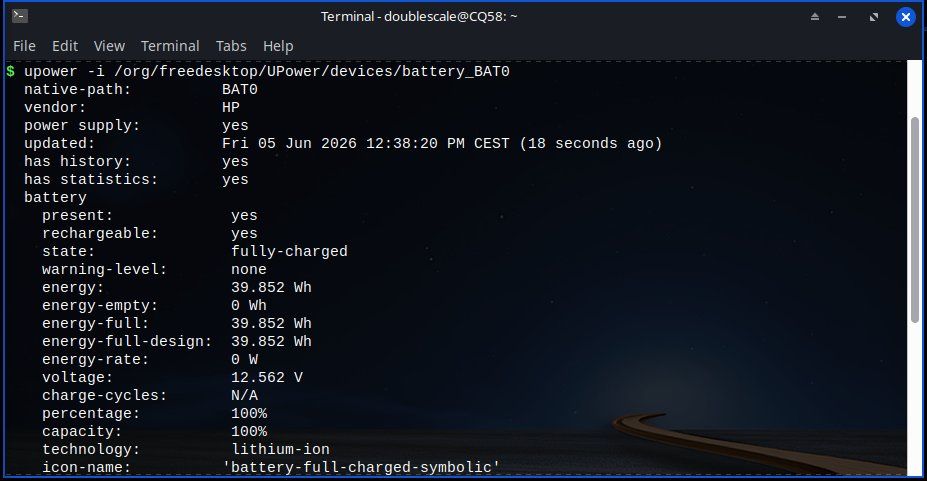
Task: Open the View menu
Action: point(109,46)
